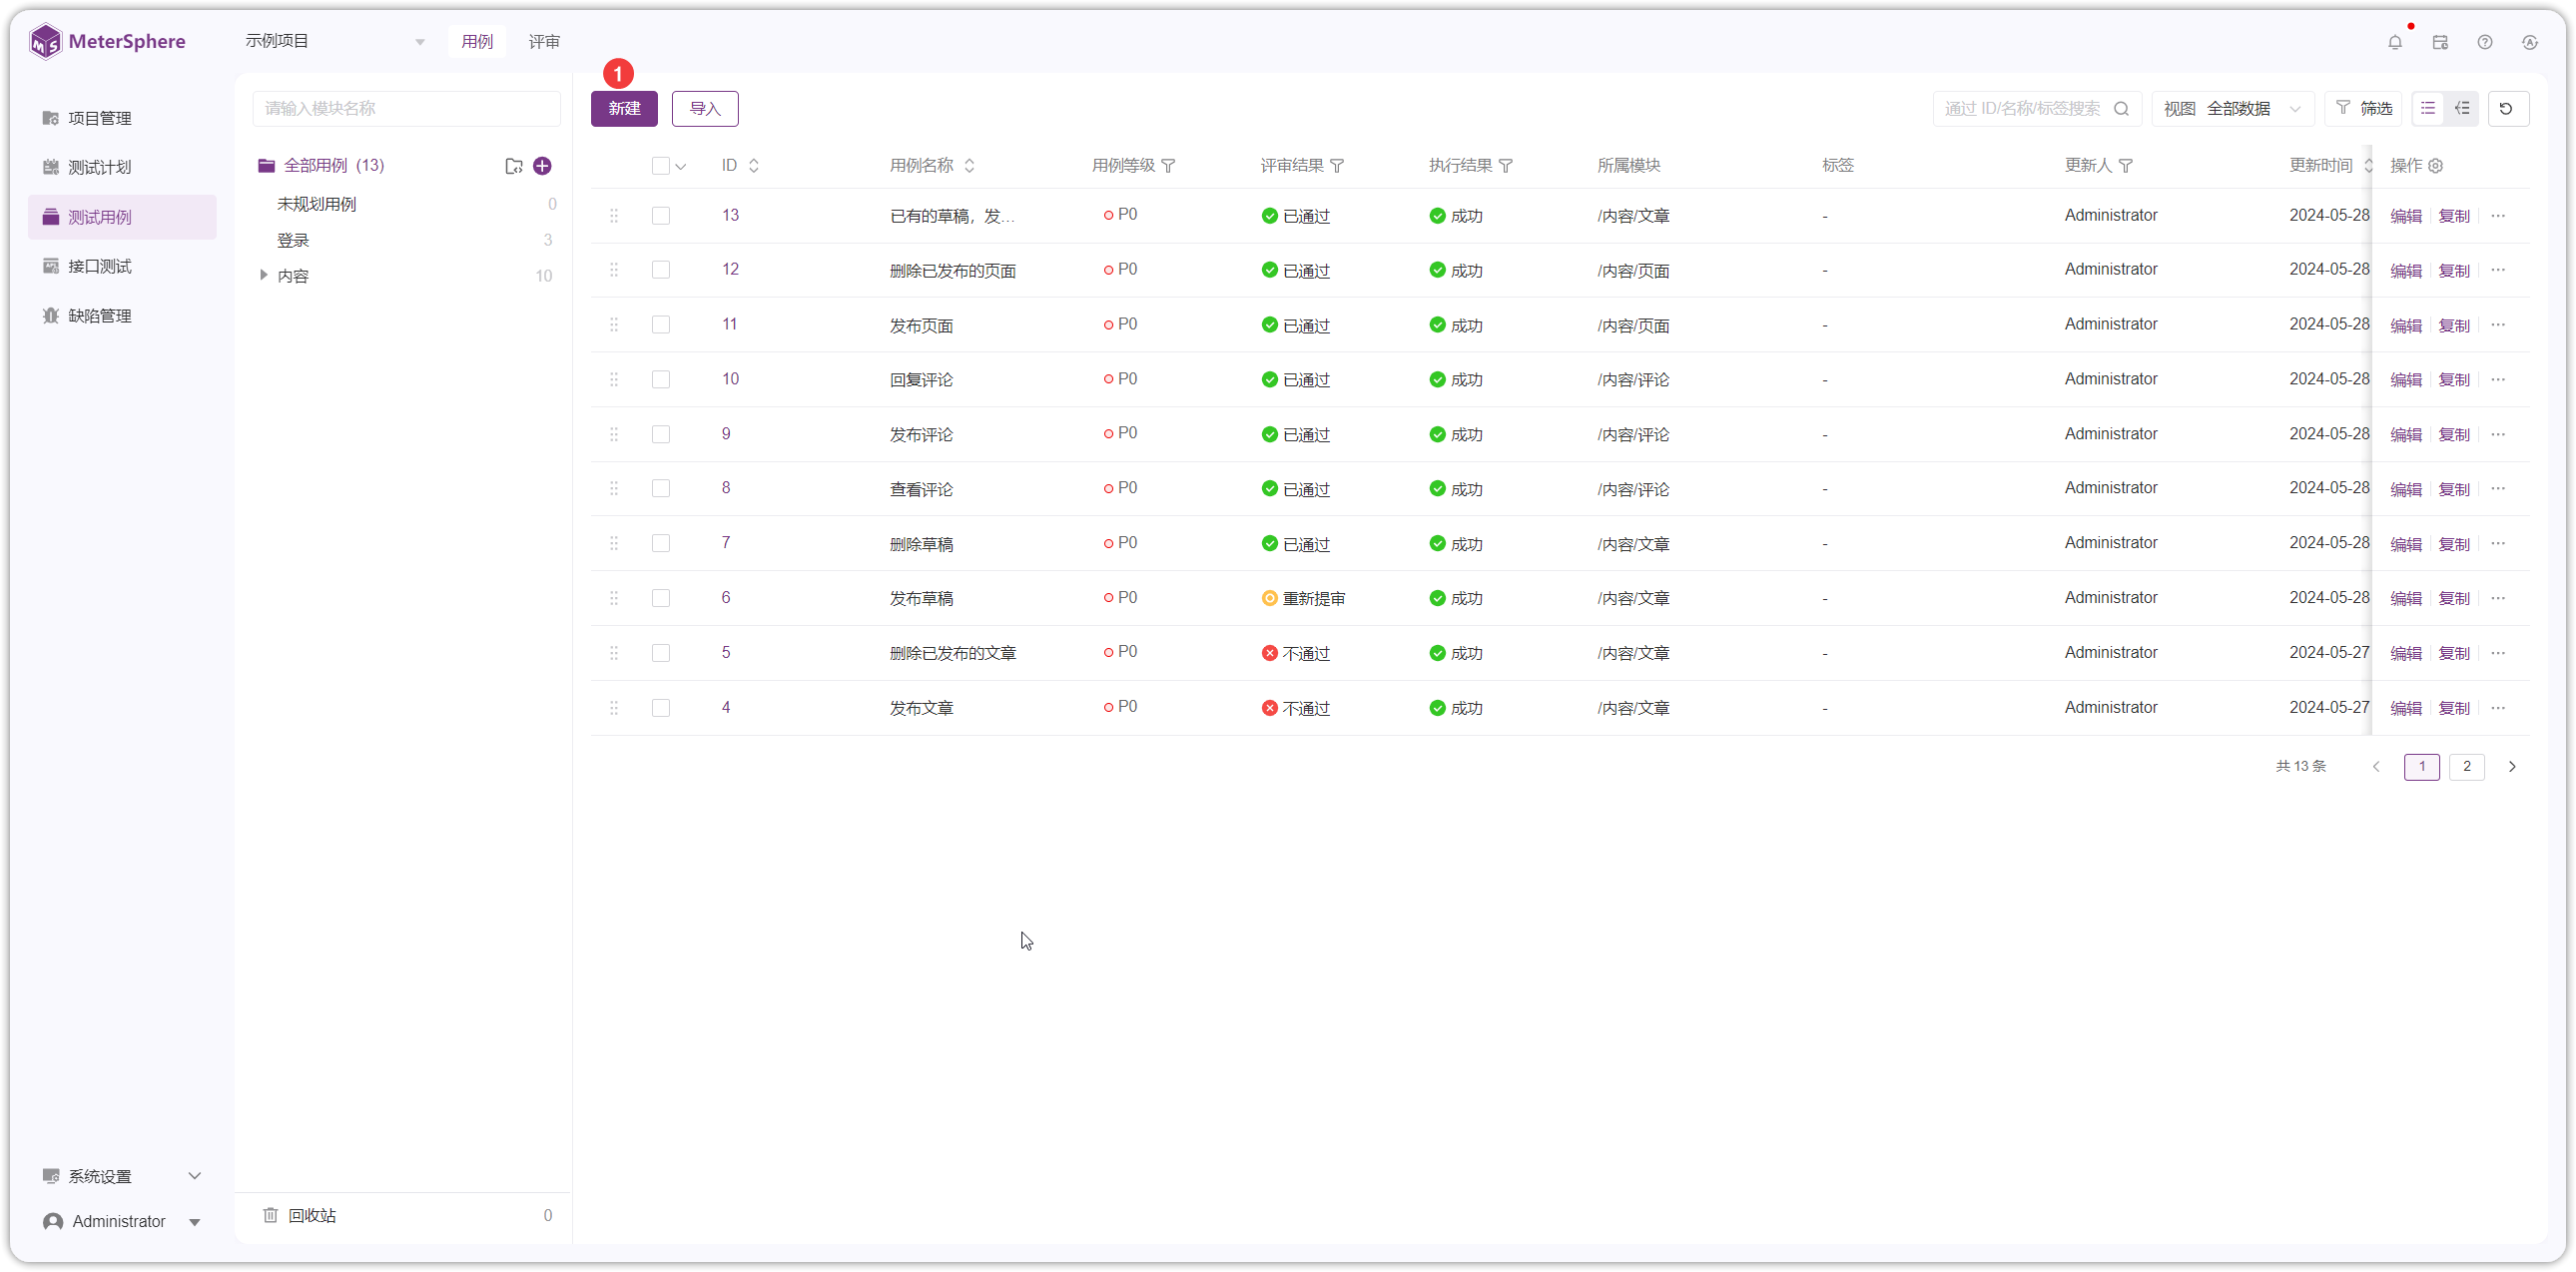Click the folder expand icon beside 全部用例
2576x1272 pixels.
click(x=514, y=166)
